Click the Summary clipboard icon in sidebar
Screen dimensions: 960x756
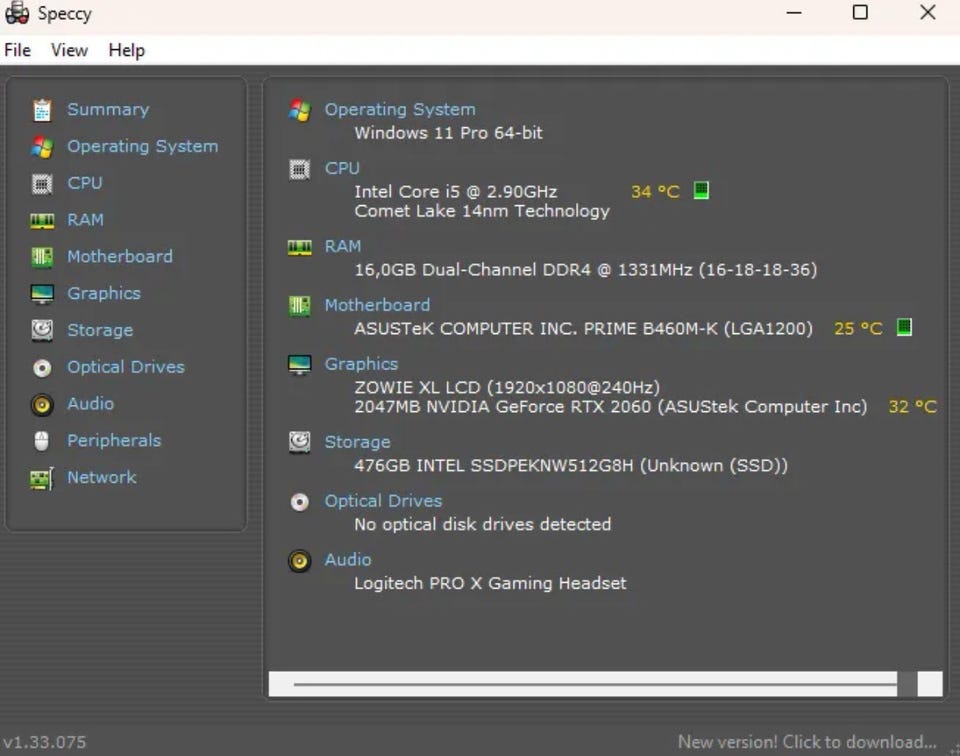pos(42,110)
